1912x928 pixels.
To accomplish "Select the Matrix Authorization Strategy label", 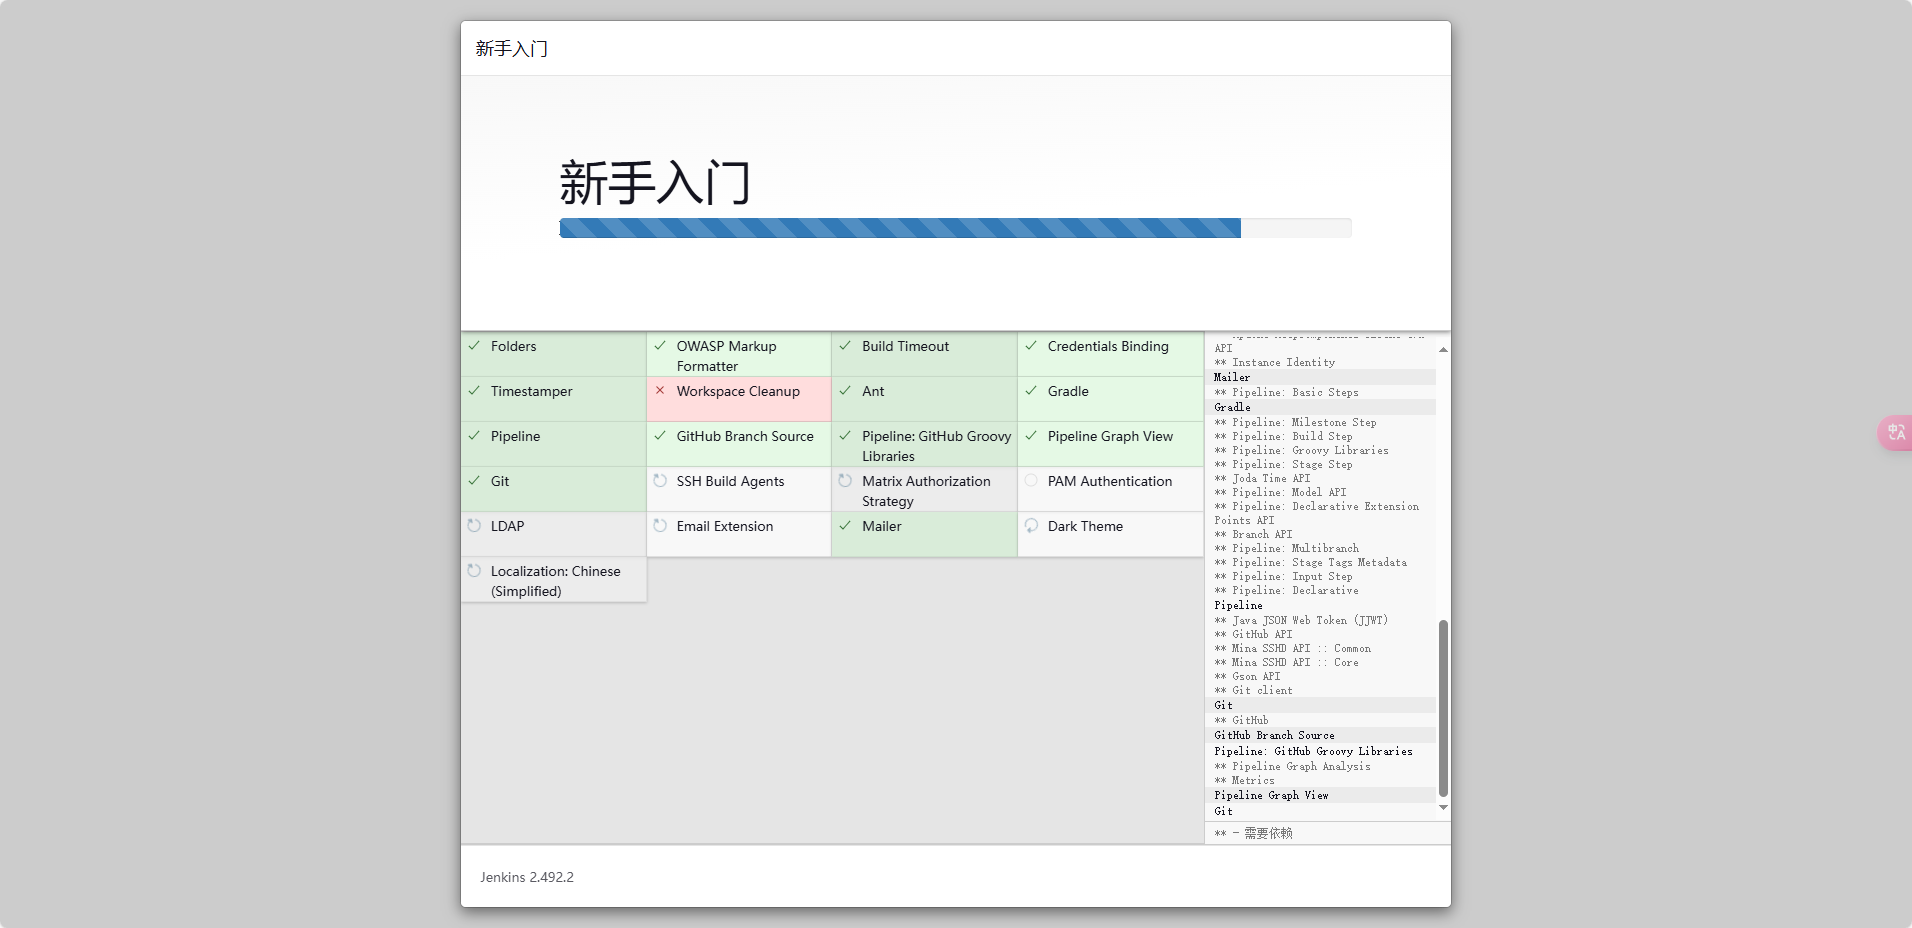I will pos(927,491).
